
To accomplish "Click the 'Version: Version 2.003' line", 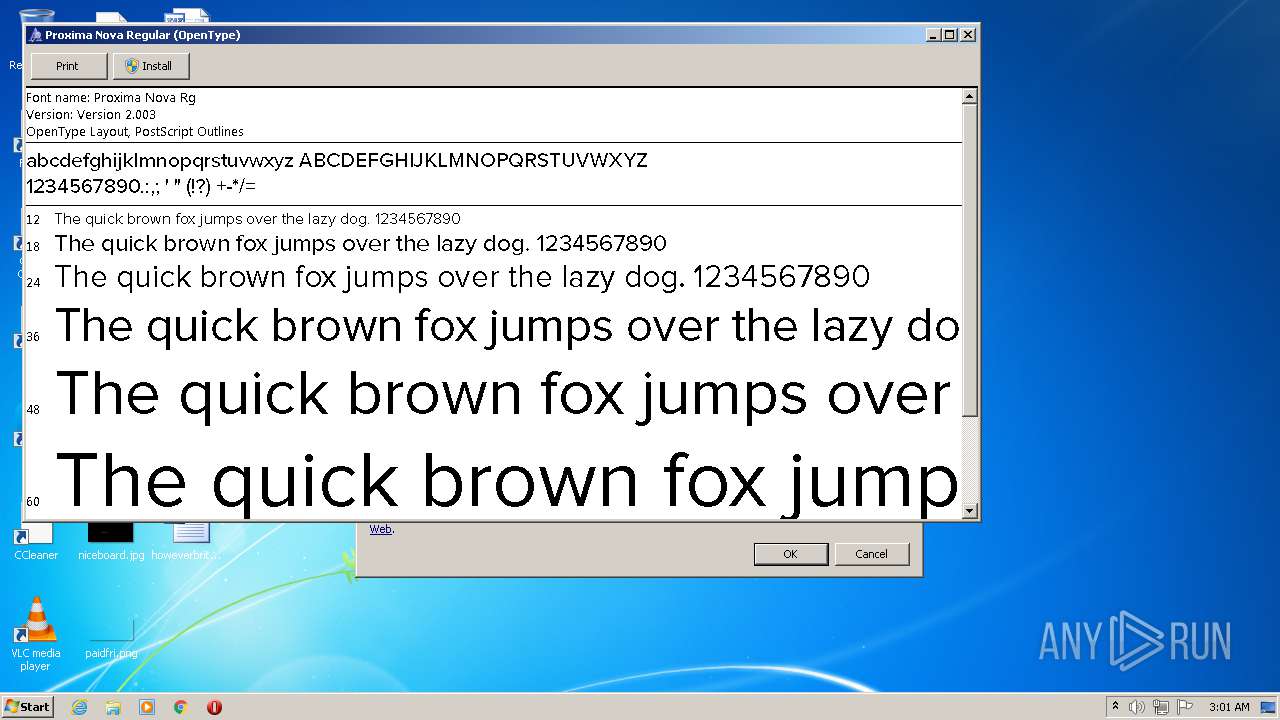I will 91,115.
